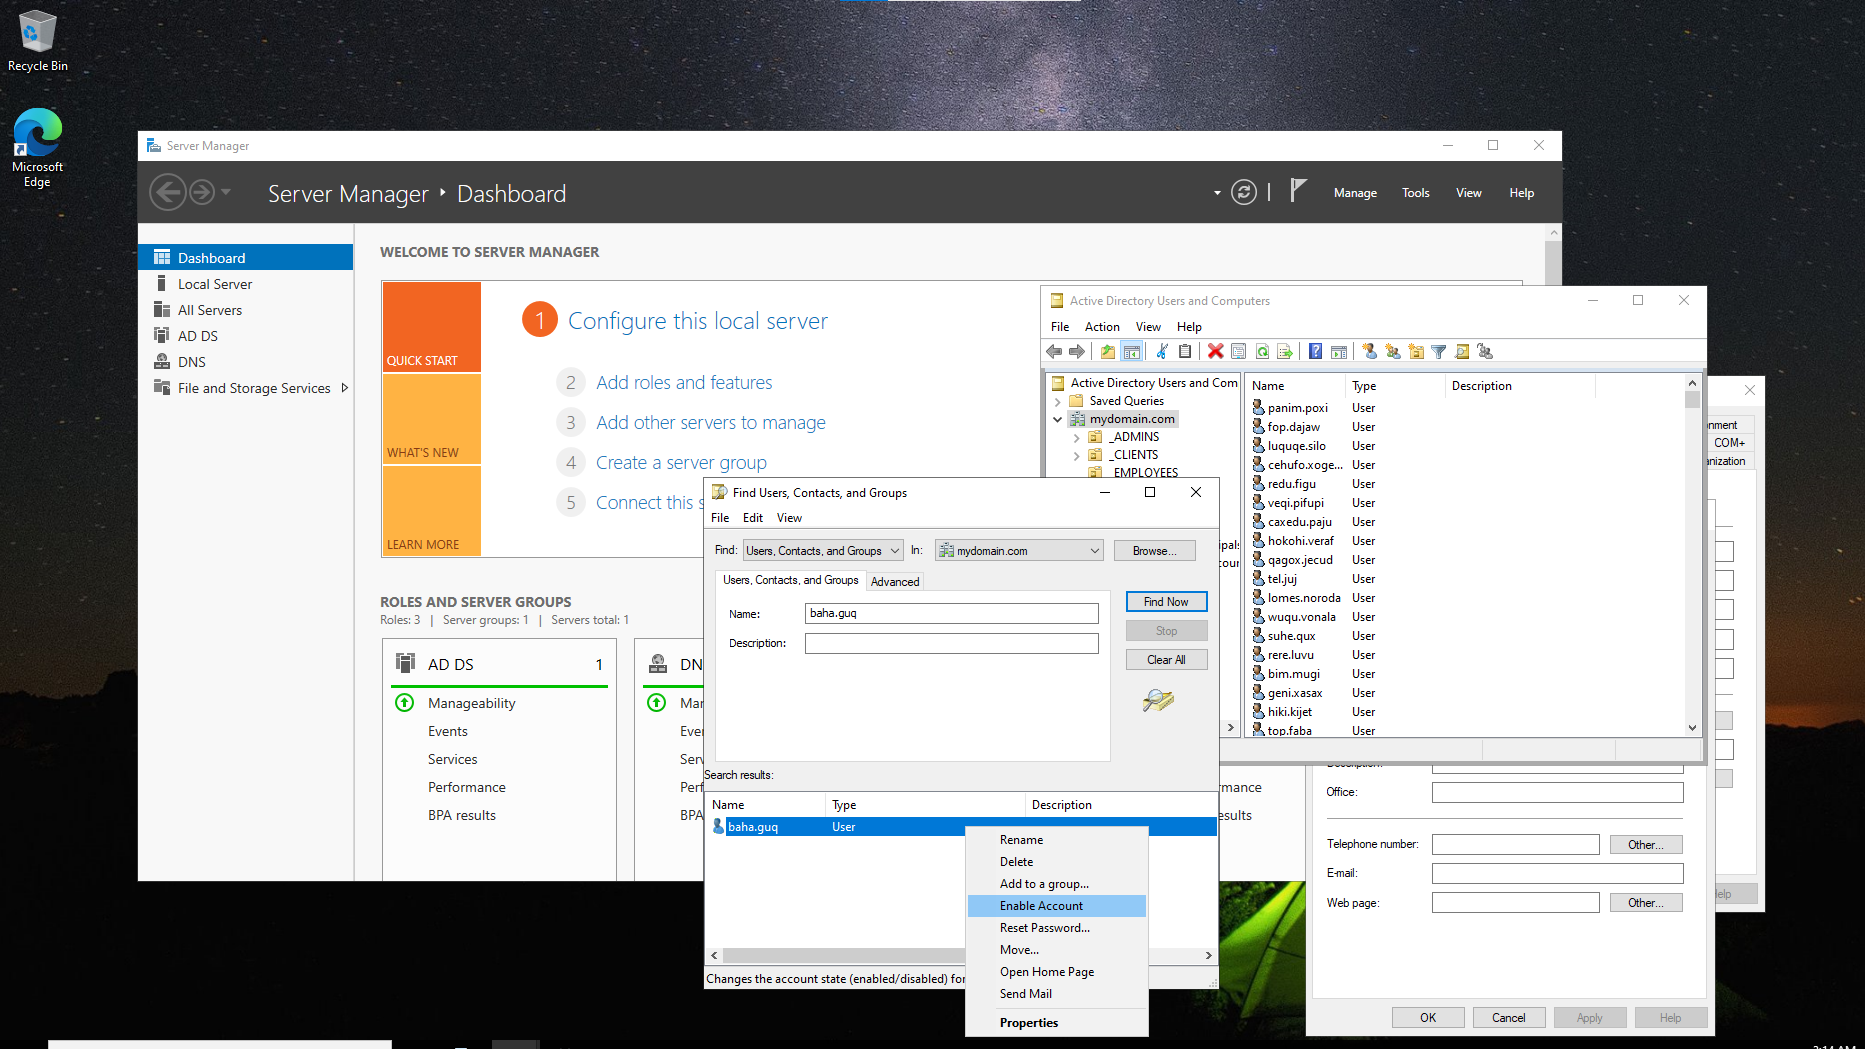Create a new group via toolbar icon
This screenshot has height=1049, width=1865.
tap(1392, 351)
